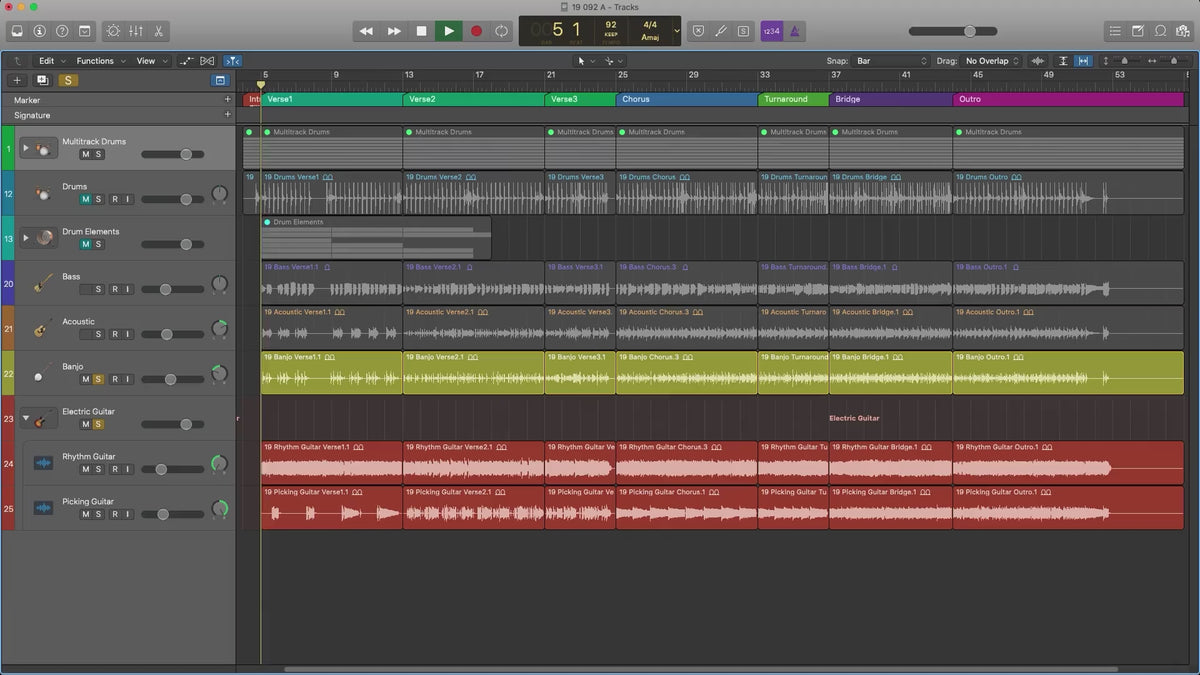Image resolution: width=1200 pixels, height=675 pixels.
Task: Enable the count-in 1234 button
Action: pos(771,31)
